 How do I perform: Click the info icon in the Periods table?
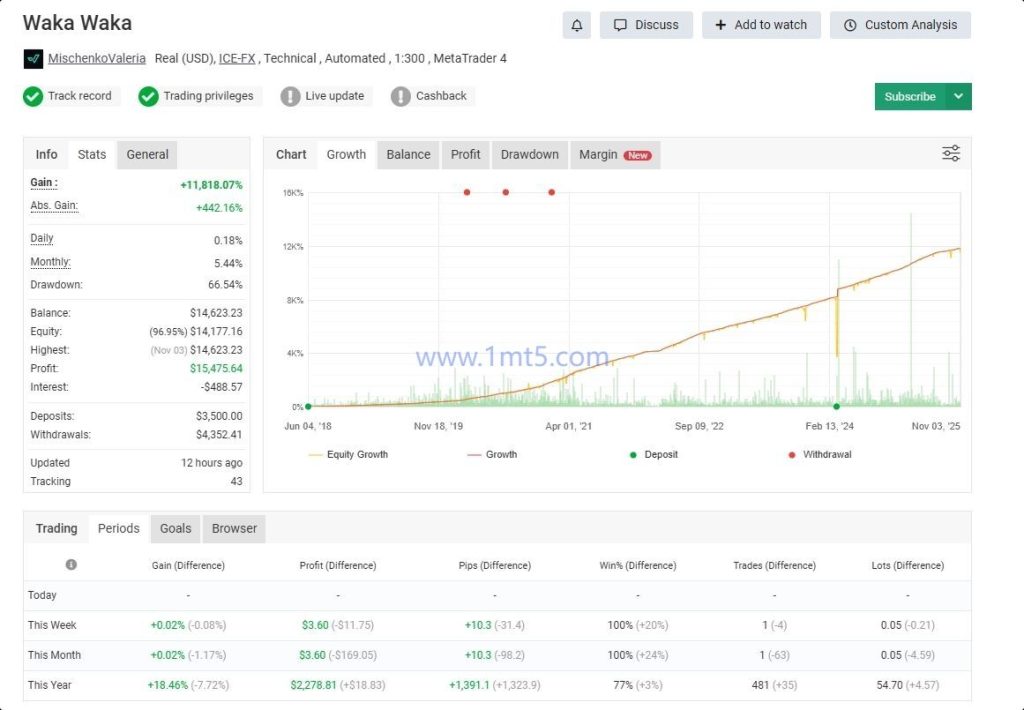click(x=70, y=565)
